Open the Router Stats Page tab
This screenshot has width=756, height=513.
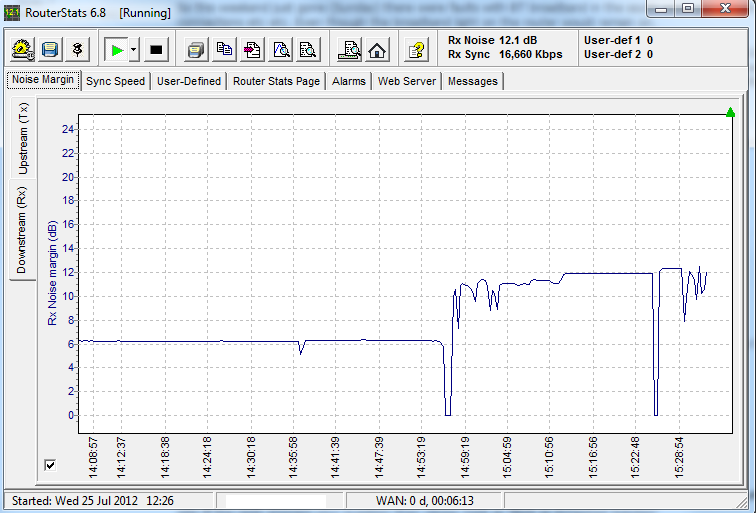[x=276, y=81]
